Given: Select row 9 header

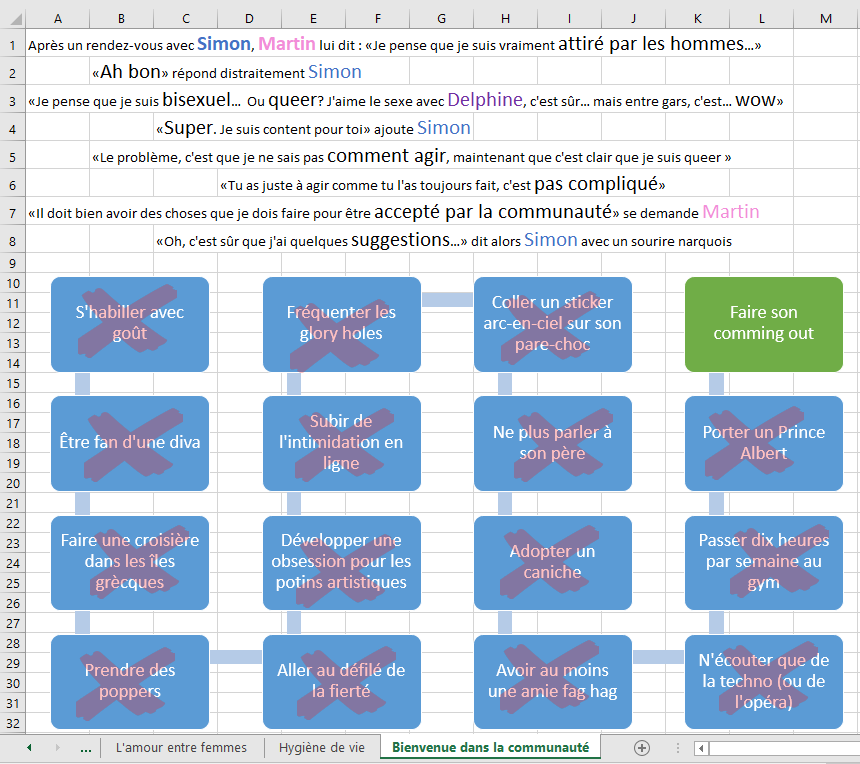Looking at the screenshot, I should 12,262.
